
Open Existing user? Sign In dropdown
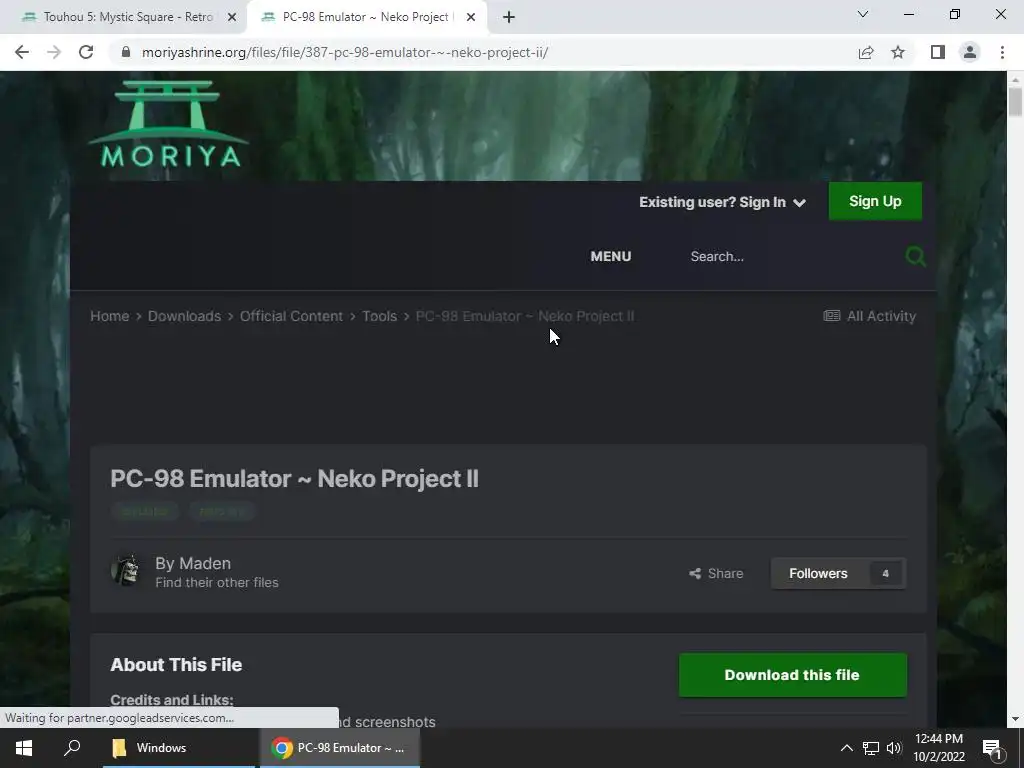(722, 202)
